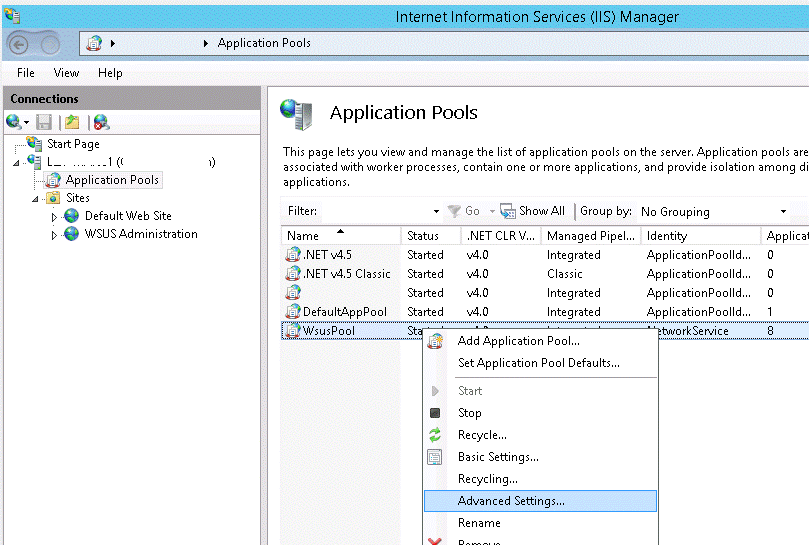The height and width of the screenshot is (545, 809).
Task: Expand the WSUS Administration node
Action: 54,235
